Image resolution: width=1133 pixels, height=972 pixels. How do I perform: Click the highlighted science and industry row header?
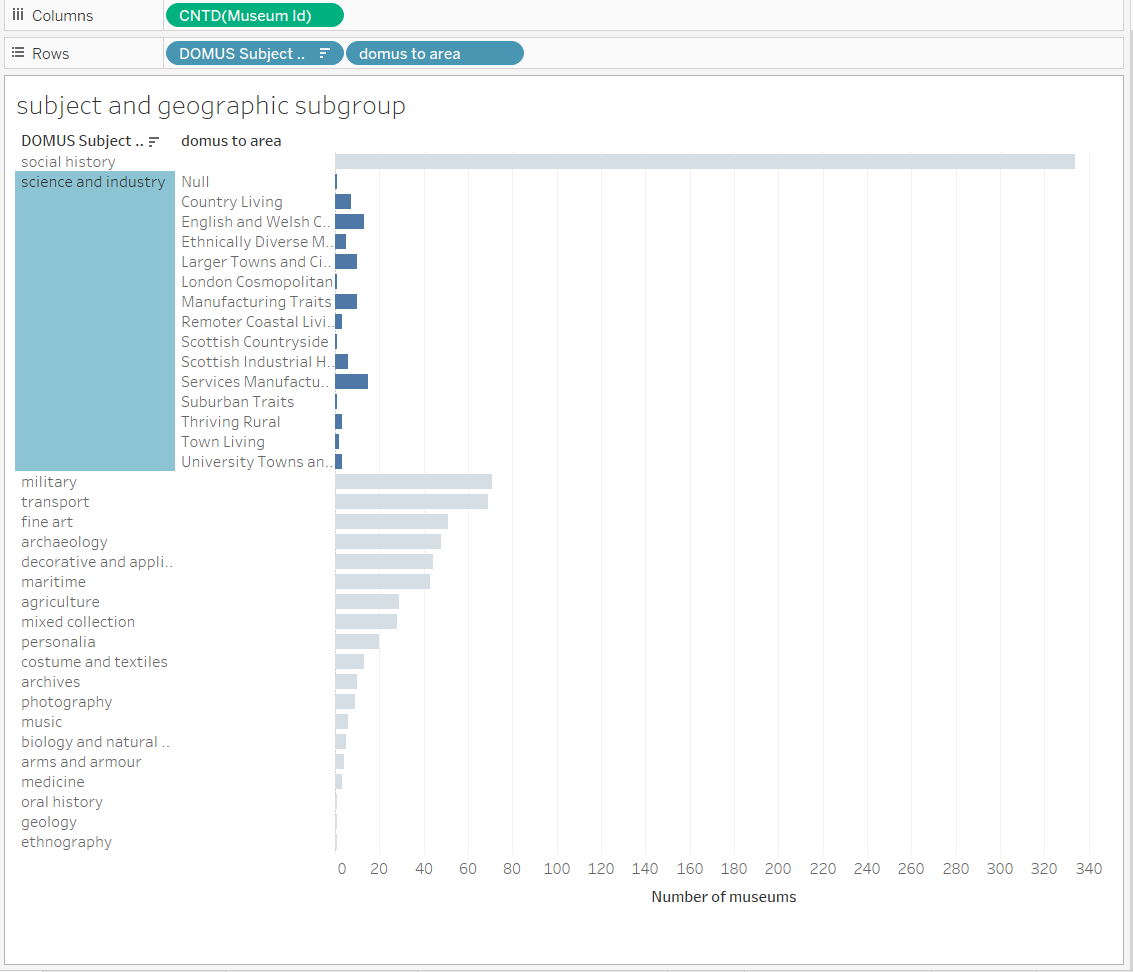coord(93,181)
